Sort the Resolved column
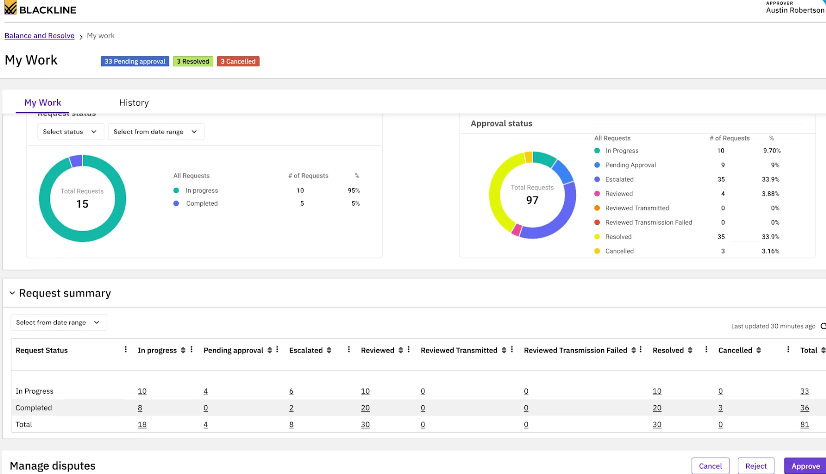The image size is (826, 474). tap(690, 350)
